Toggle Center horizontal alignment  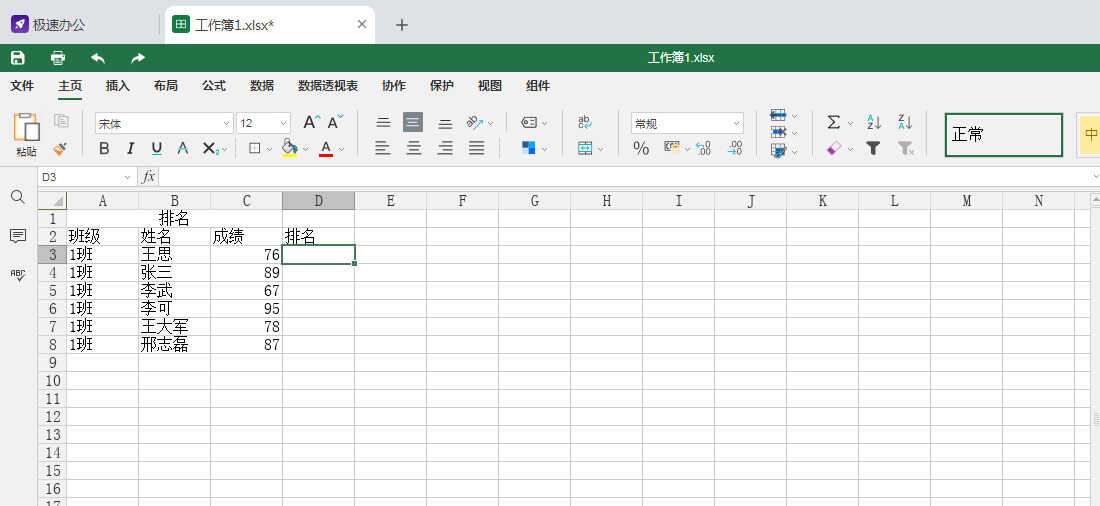(x=414, y=148)
